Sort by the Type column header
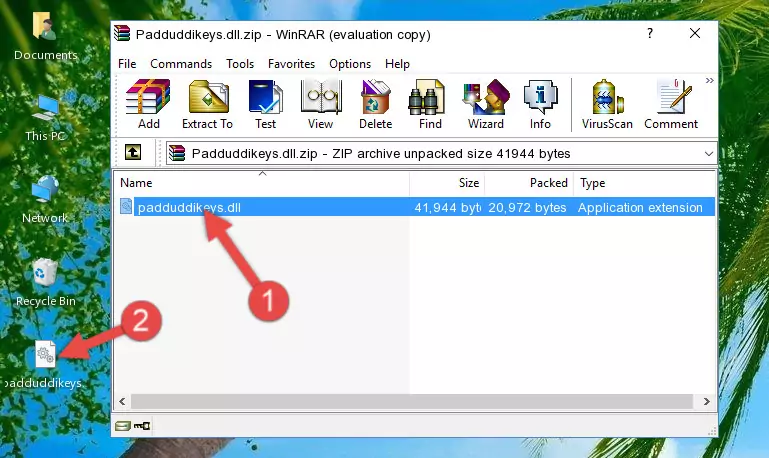The width and height of the screenshot is (769, 458). [x=644, y=183]
